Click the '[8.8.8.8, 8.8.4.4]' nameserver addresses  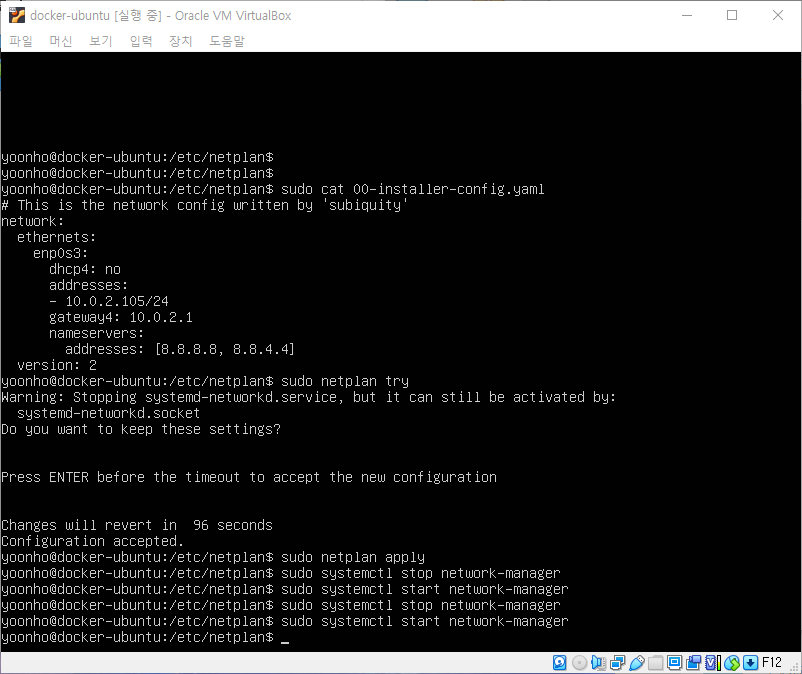225,349
